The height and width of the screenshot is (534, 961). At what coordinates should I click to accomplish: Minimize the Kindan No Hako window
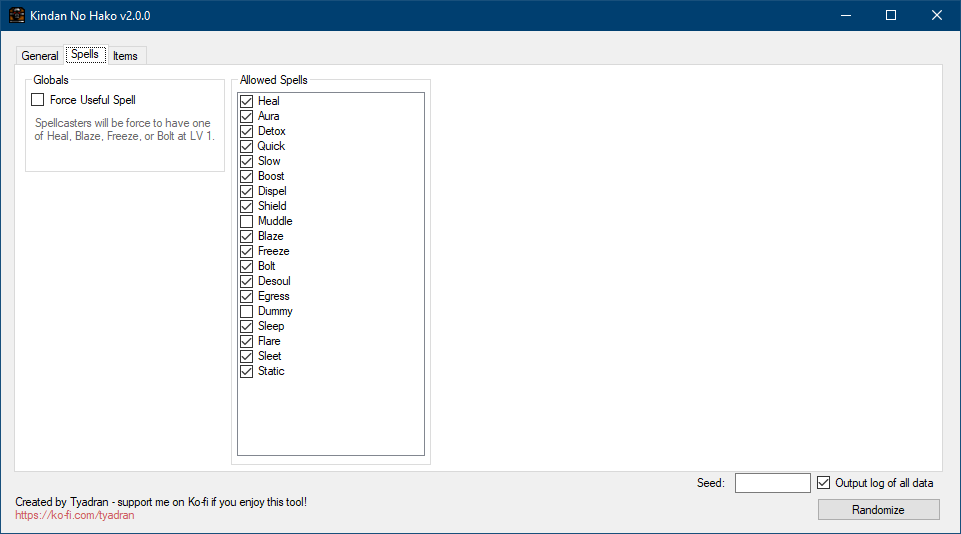point(844,15)
